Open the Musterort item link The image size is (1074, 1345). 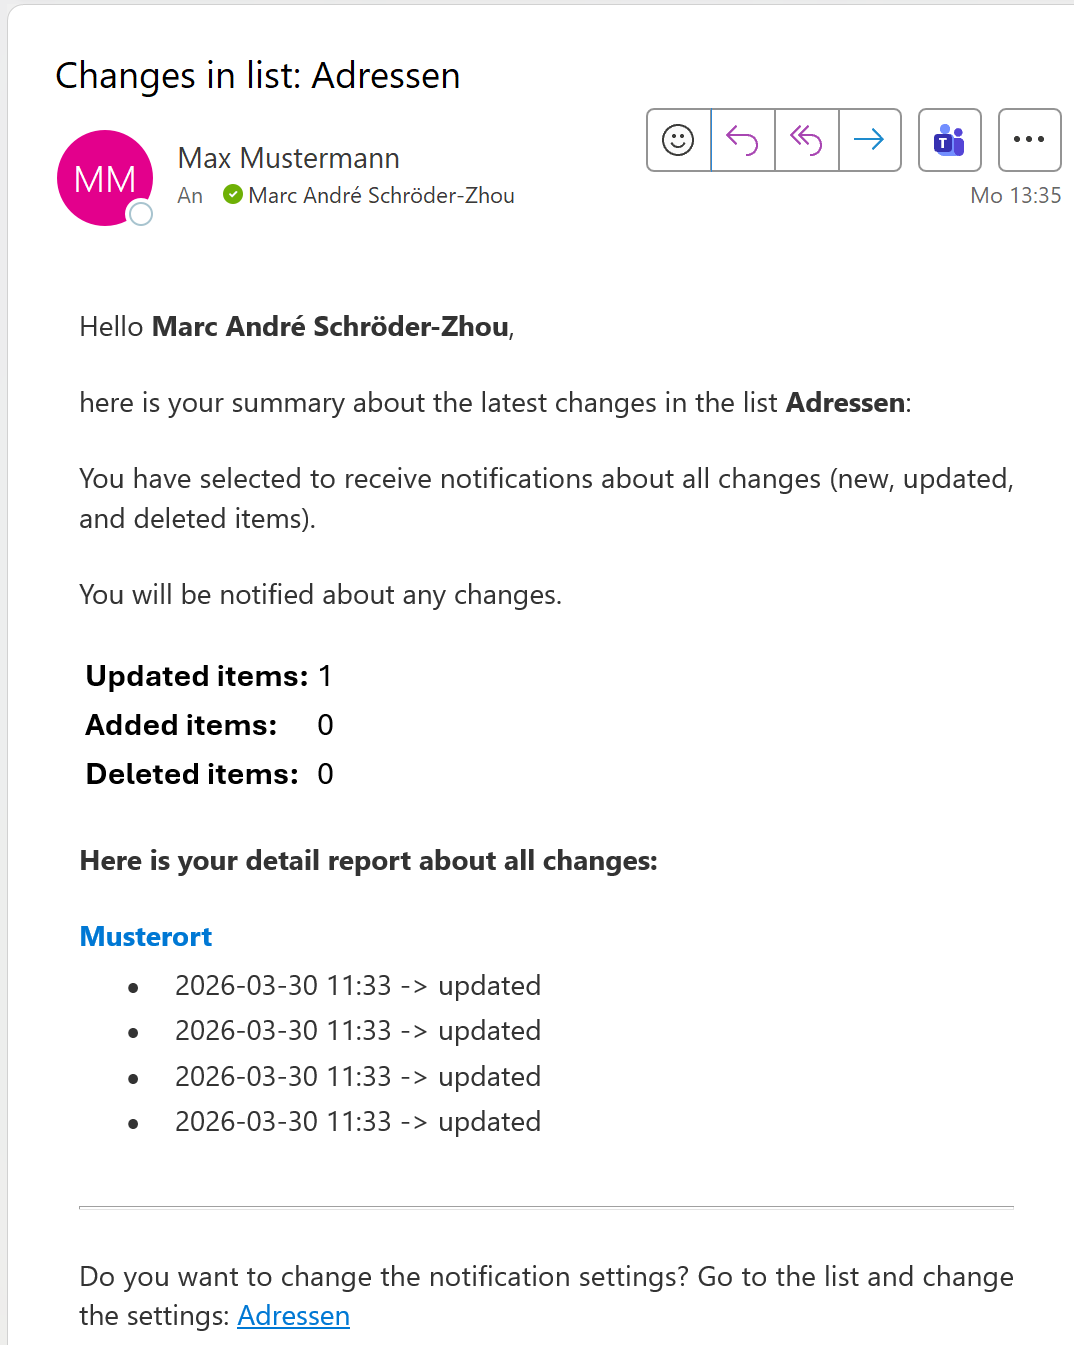pyautogui.click(x=145, y=937)
